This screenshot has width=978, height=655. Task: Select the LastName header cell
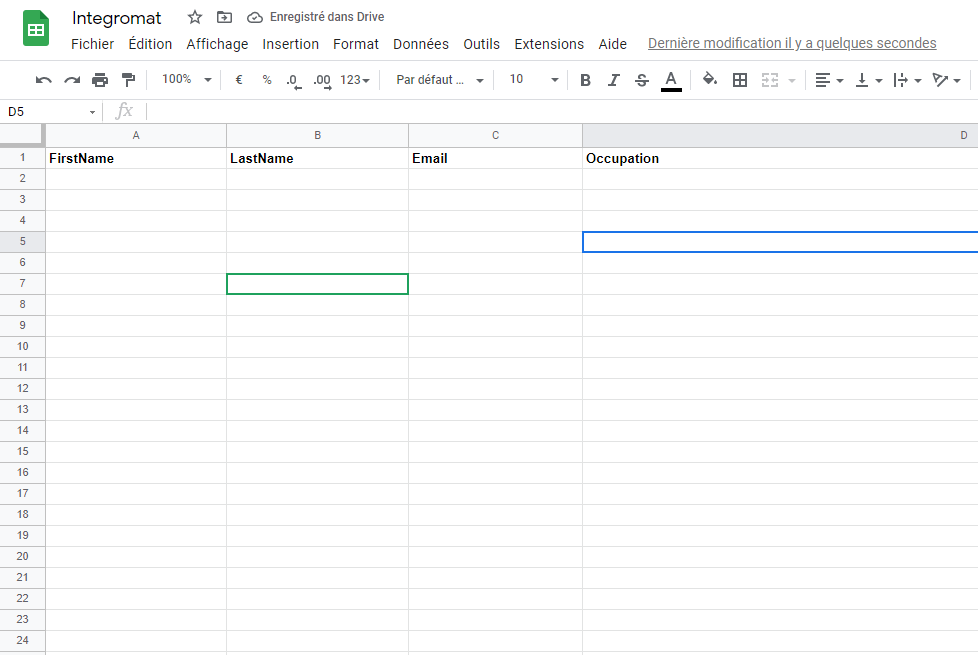click(x=317, y=158)
